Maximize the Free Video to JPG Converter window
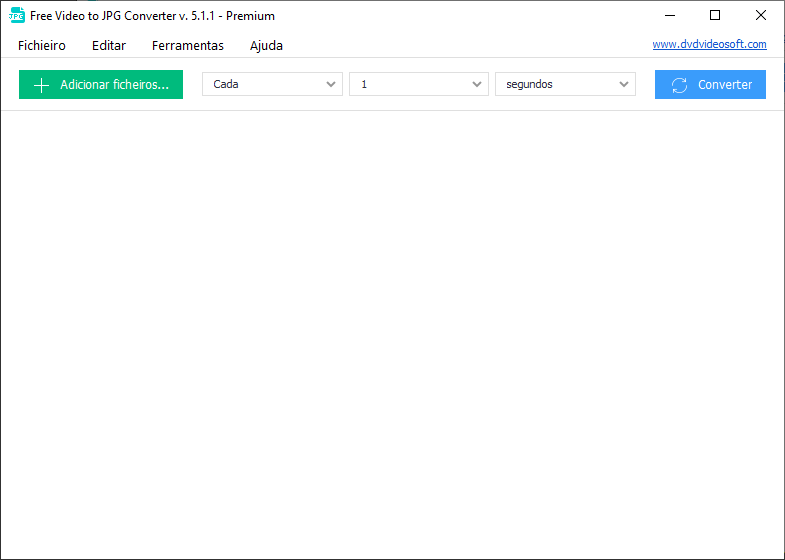The image size is (785, 560). pyautogui.click(x=715, y=16)
